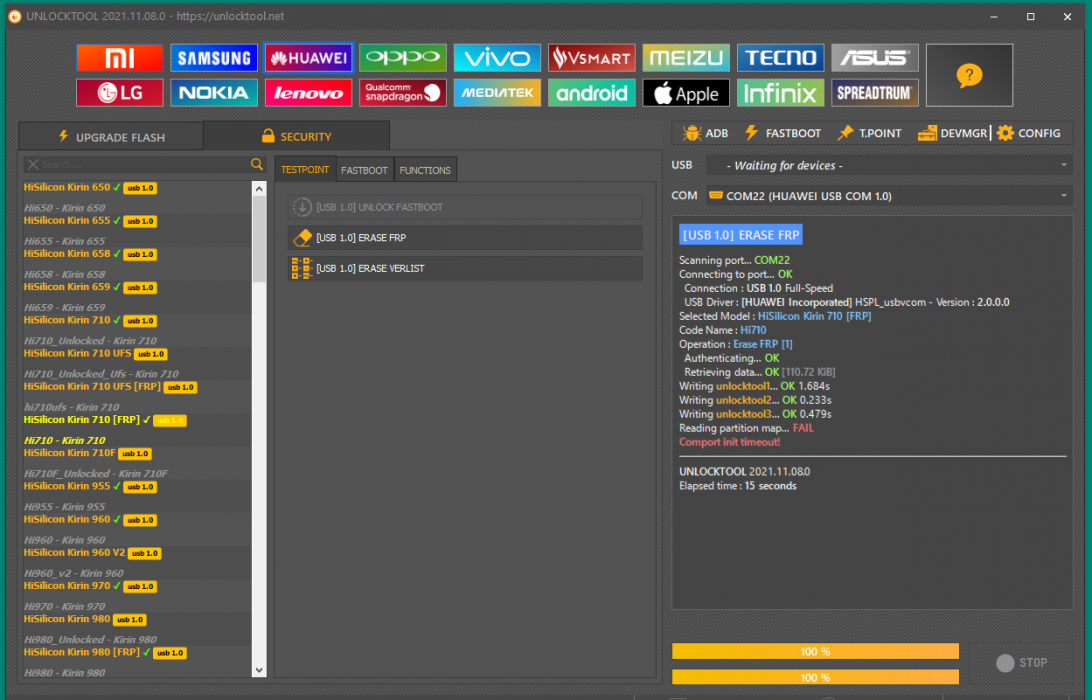Open the ASUS brand section
The image size is (1092, 700).
[875, 58]
